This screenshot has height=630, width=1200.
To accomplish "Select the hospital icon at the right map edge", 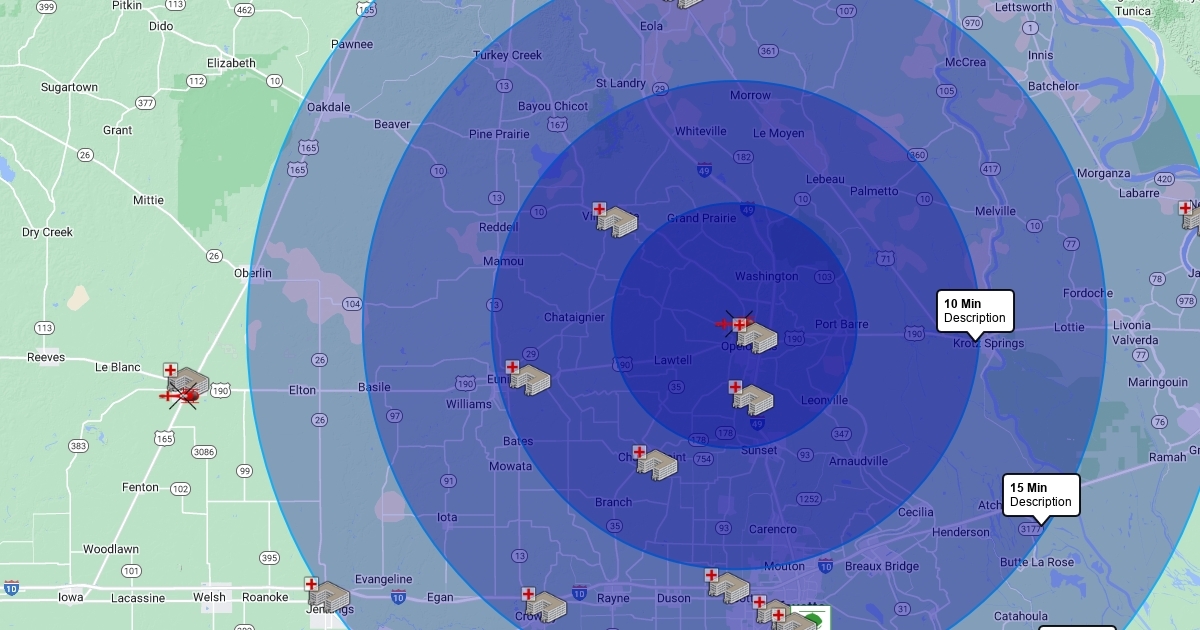I will 1190,217.
